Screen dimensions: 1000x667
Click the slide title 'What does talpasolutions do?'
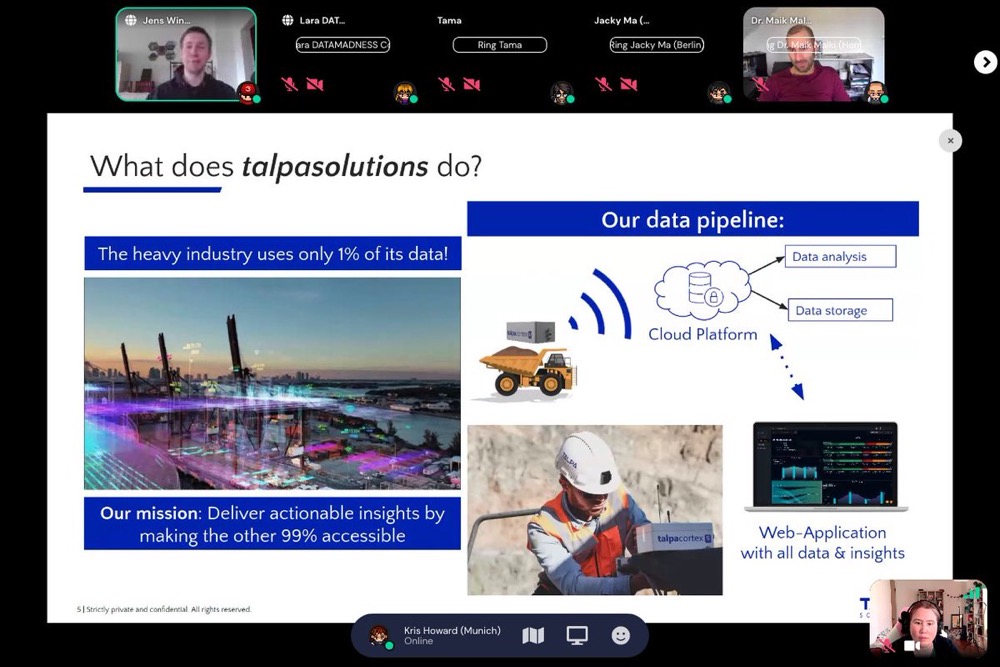[286, 166]
